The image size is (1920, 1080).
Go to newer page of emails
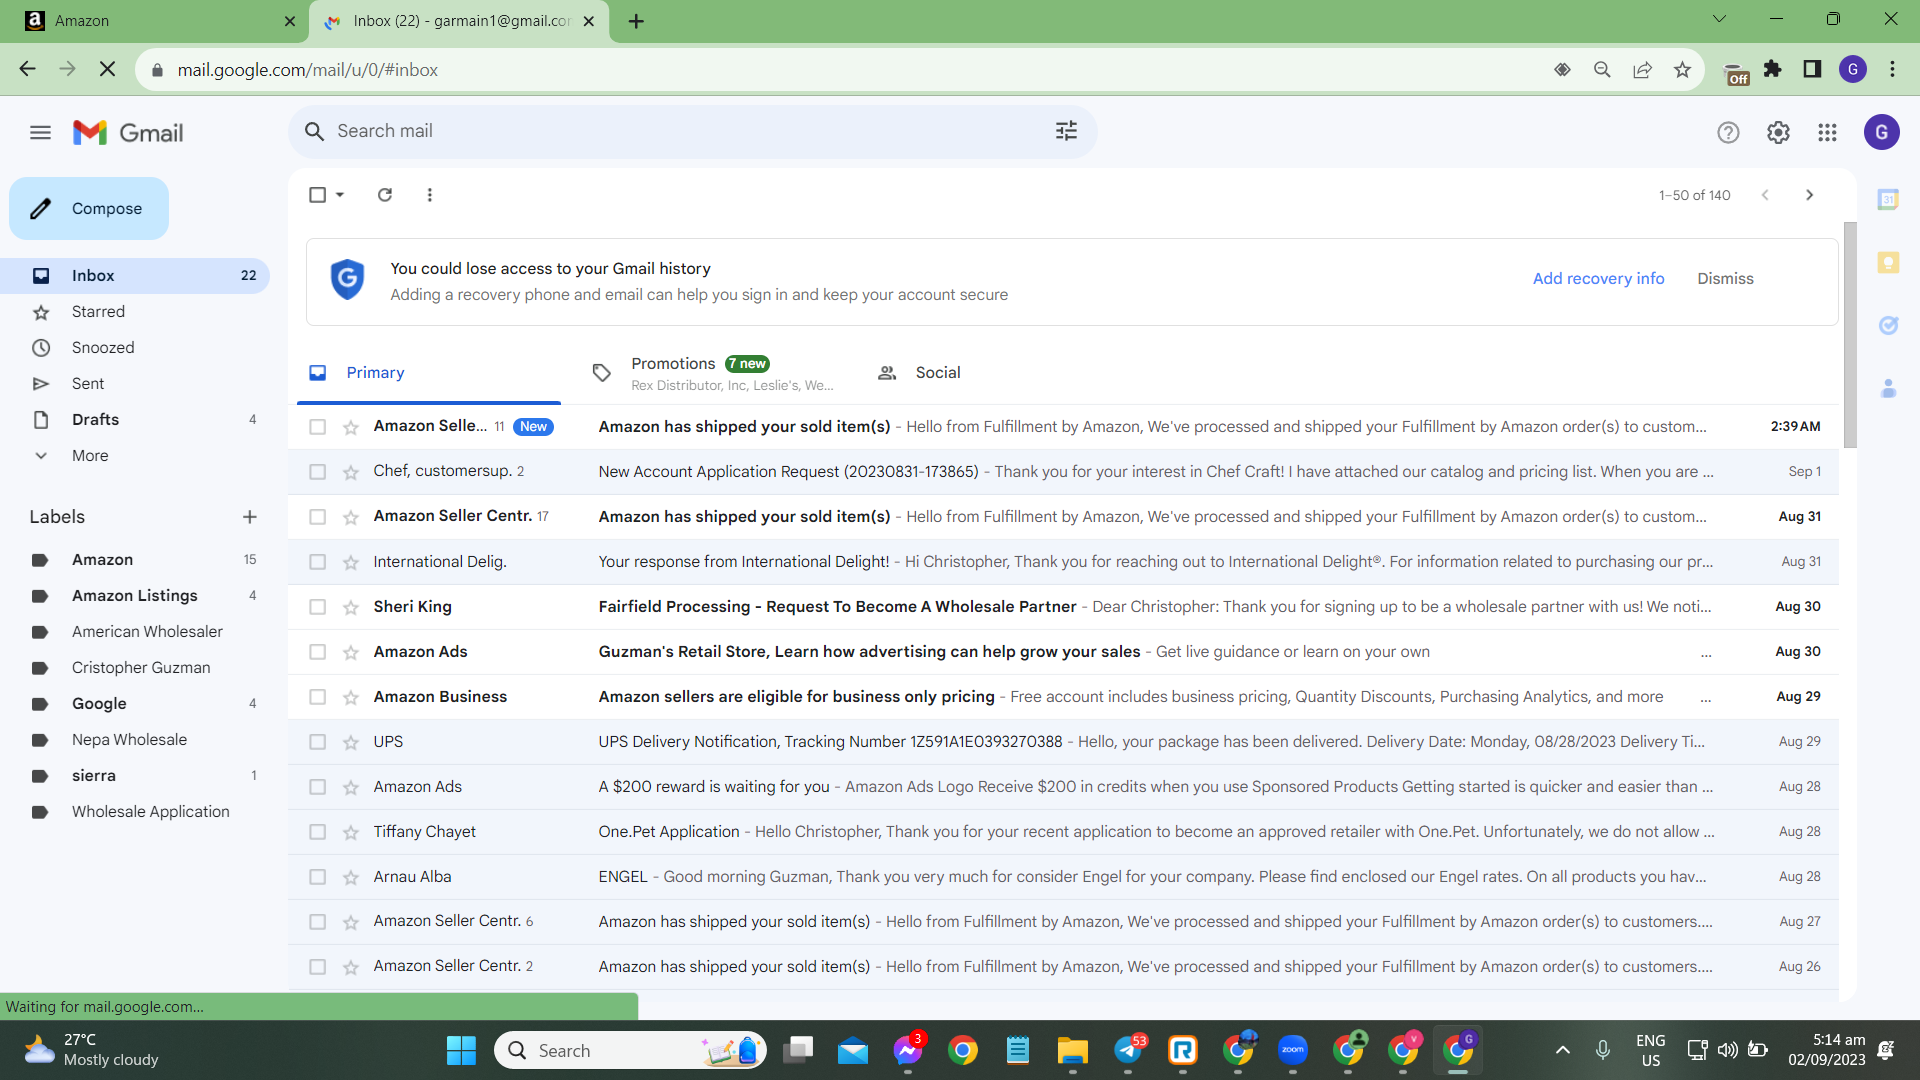(1765, 195)
